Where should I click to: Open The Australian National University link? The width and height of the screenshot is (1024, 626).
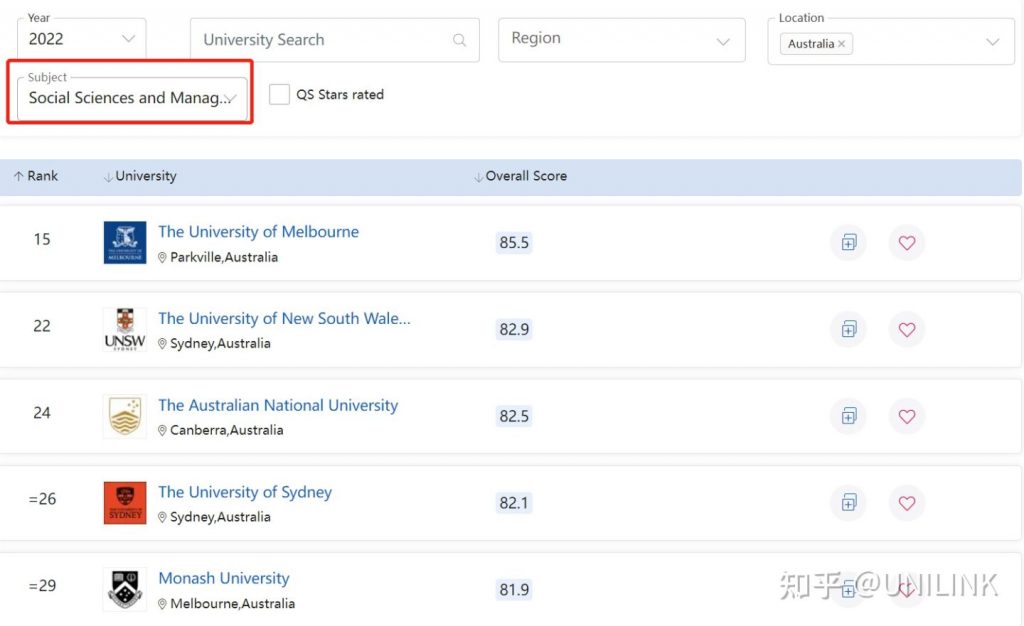(278, 405)
